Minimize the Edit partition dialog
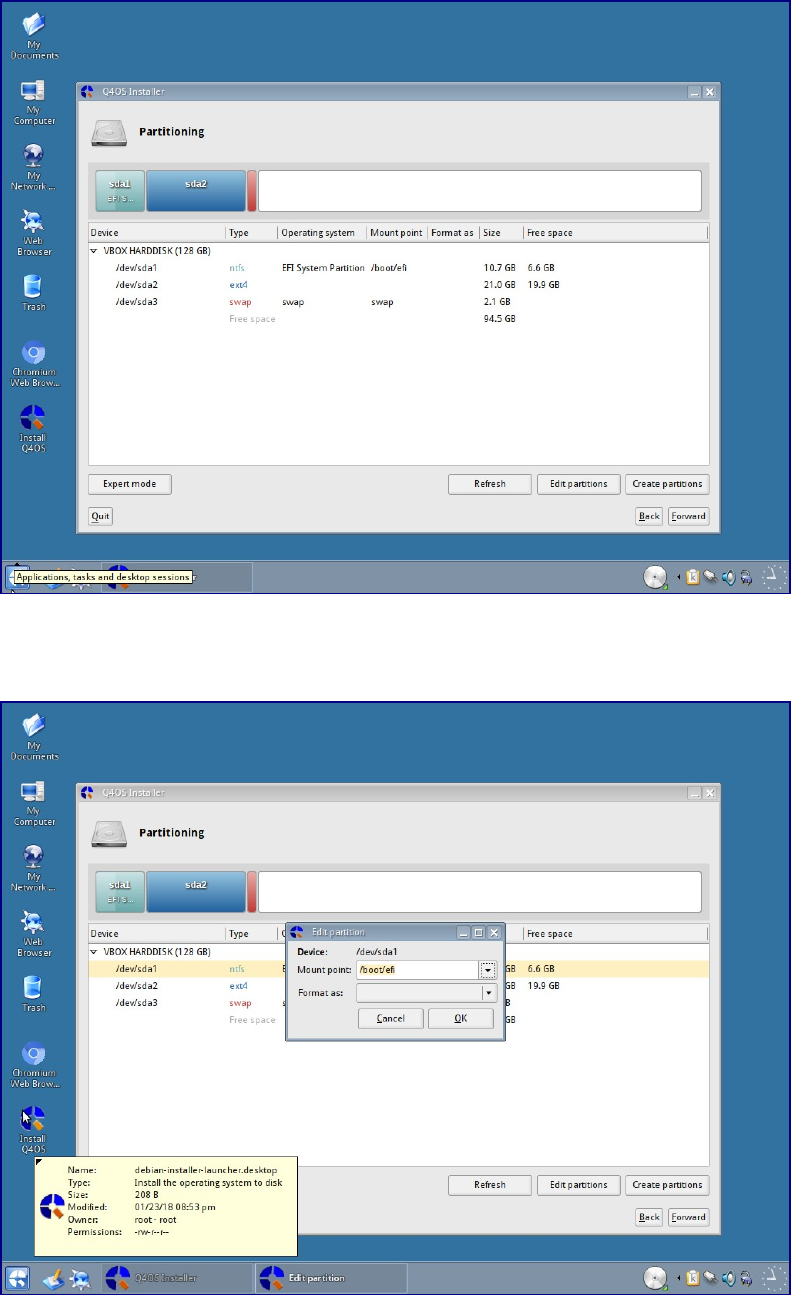 463,932
